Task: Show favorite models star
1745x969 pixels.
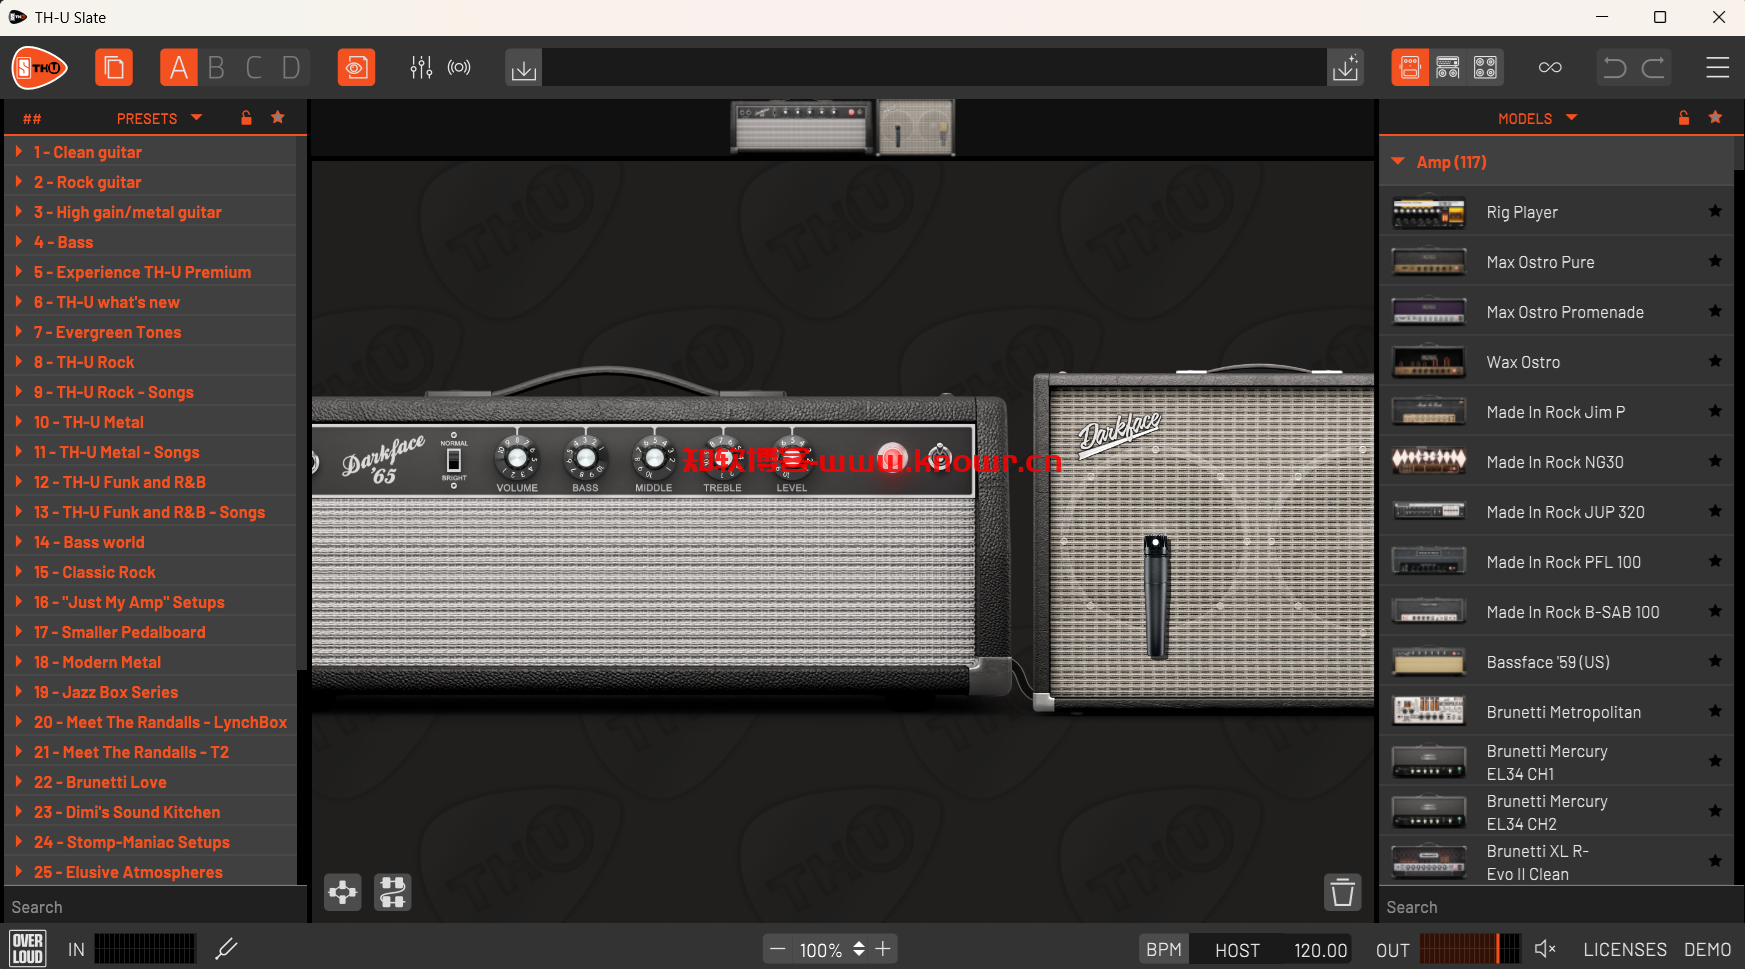Action: [1716, 117]
